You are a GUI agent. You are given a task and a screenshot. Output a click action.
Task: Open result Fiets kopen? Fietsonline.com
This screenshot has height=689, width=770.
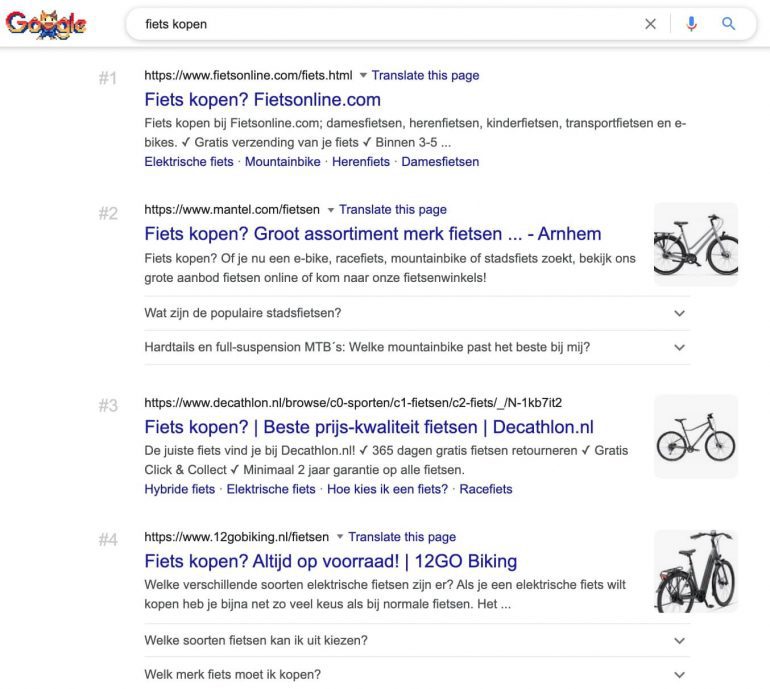click(262, 99)
